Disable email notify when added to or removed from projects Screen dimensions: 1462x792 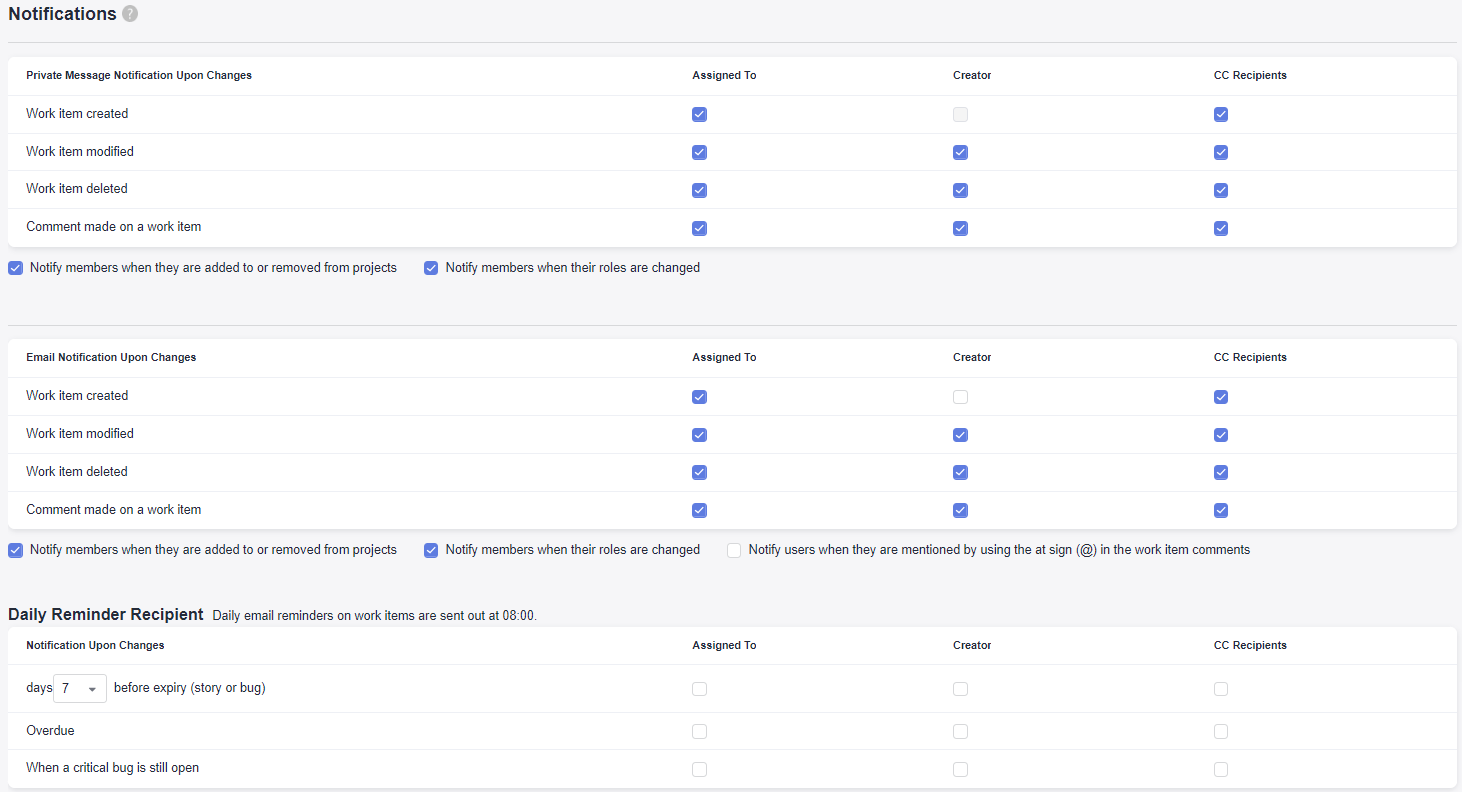[x=16, y=550]
